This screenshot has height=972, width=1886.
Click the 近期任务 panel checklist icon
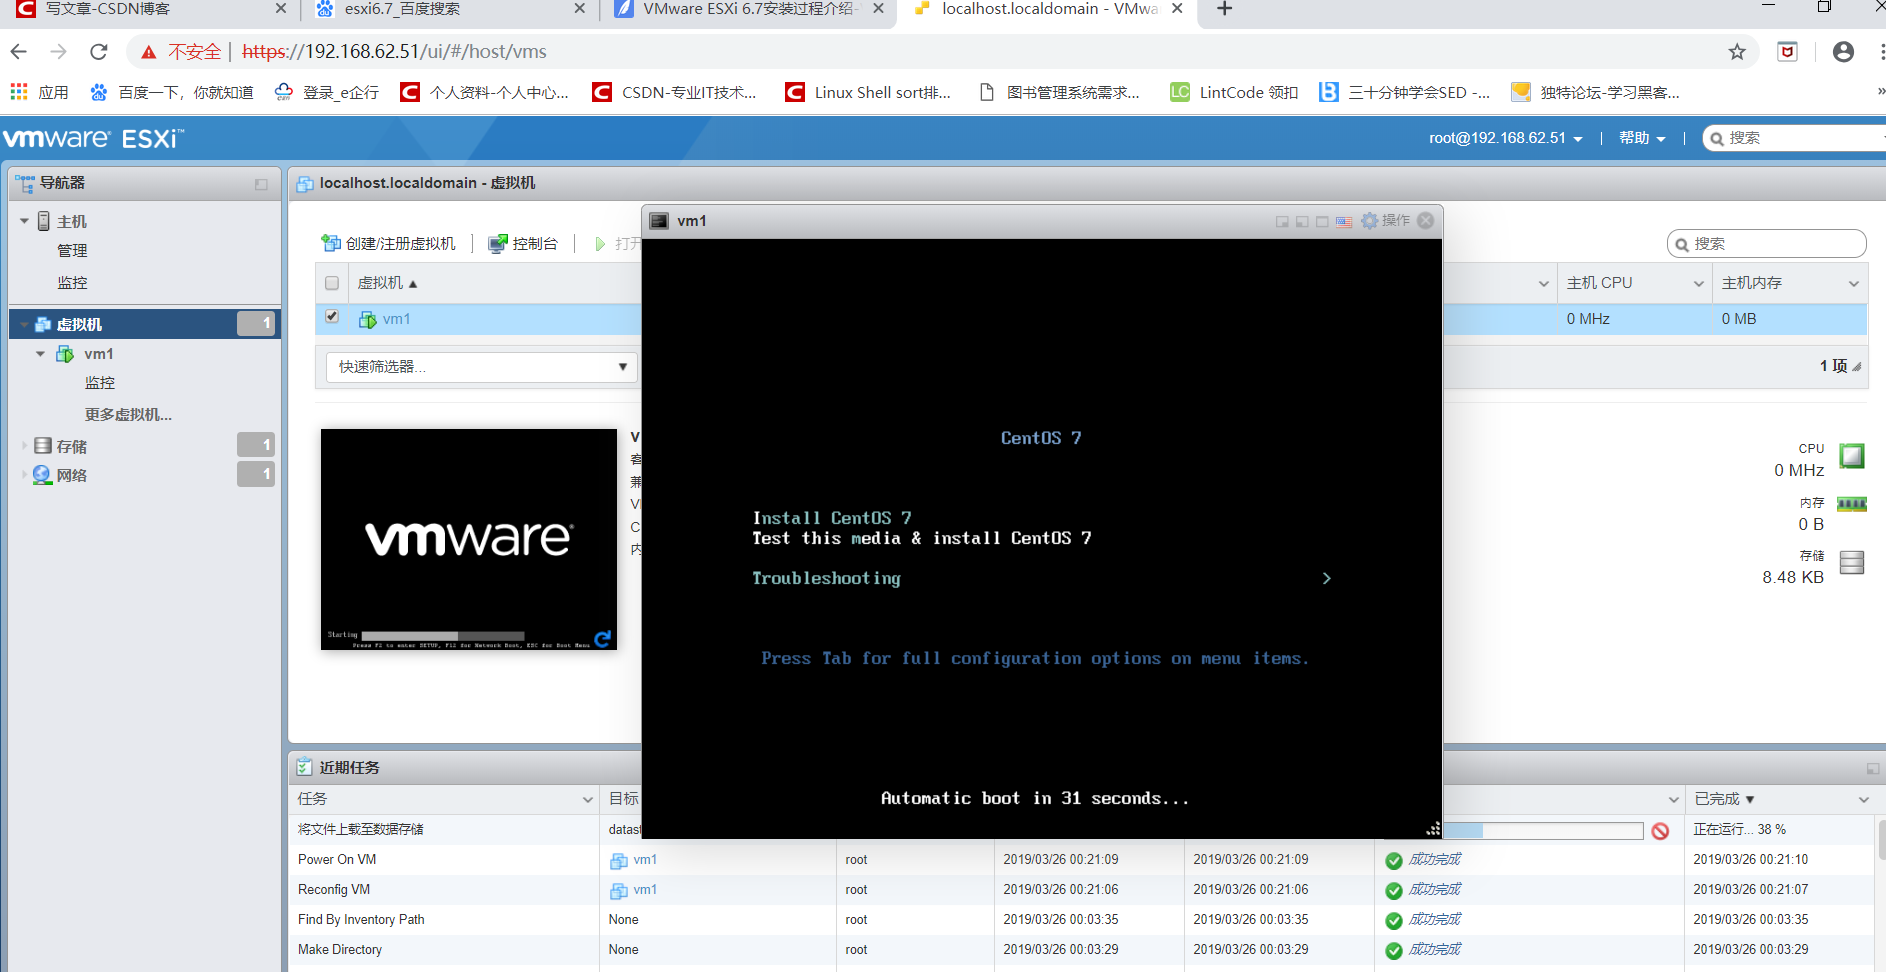(x=304, y=767)
